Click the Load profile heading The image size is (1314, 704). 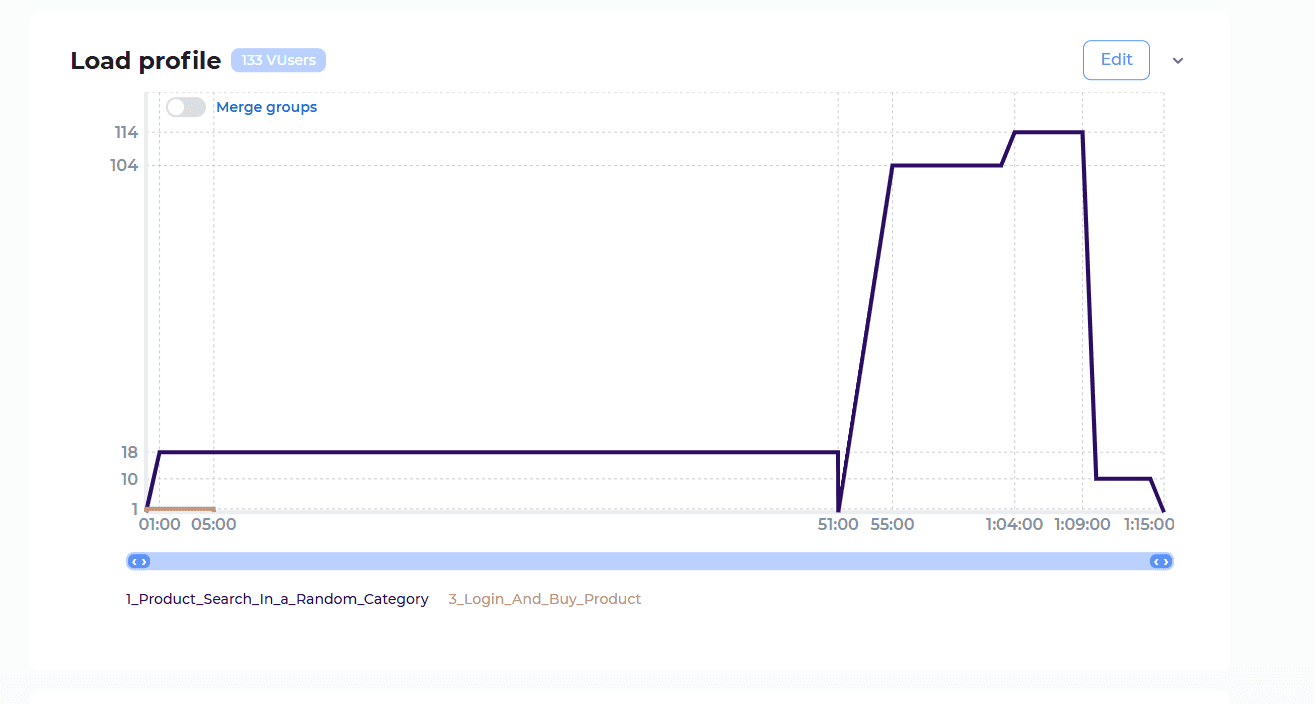click(x=145, y=61)
